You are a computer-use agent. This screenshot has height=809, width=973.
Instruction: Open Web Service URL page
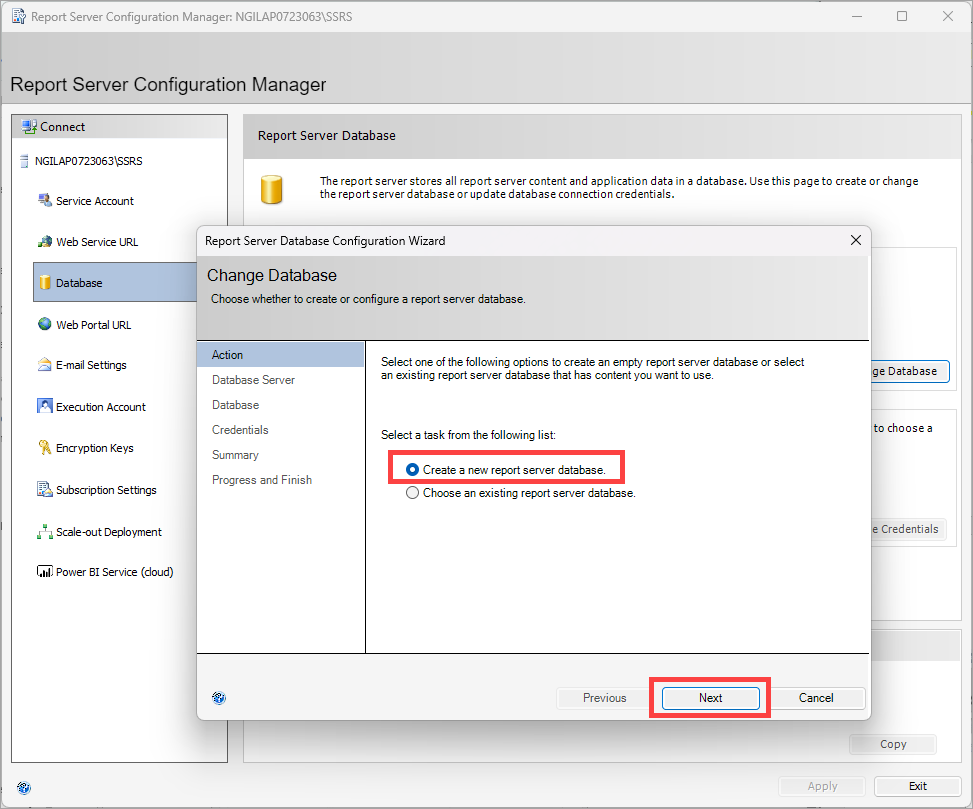pyautogui.click(x=97, y=242)
